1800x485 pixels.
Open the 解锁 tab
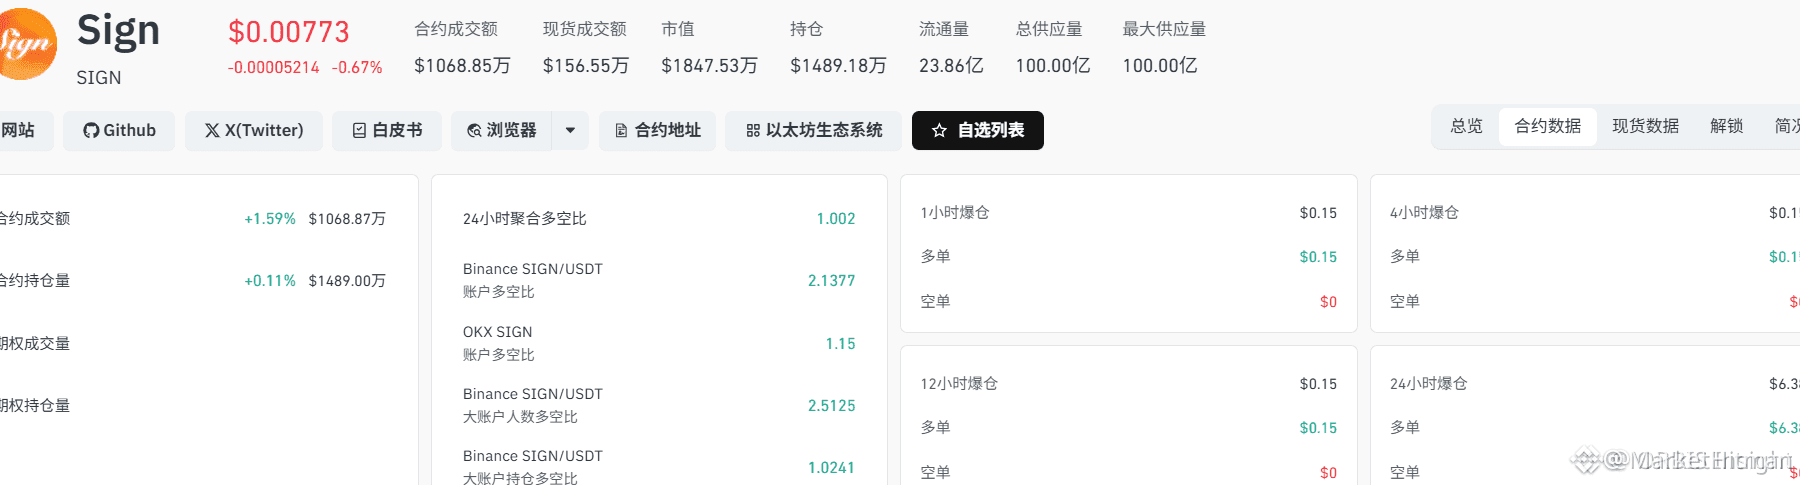pyautogui.click(x=1726, y=126)
